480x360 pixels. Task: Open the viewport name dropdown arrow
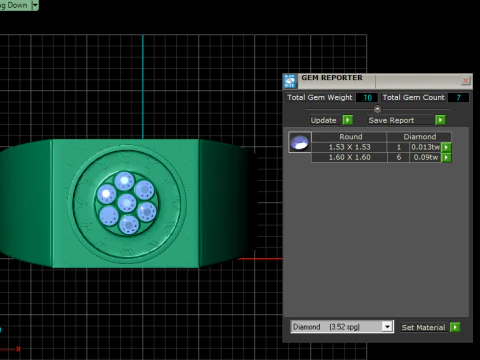(x=35, y=5)
